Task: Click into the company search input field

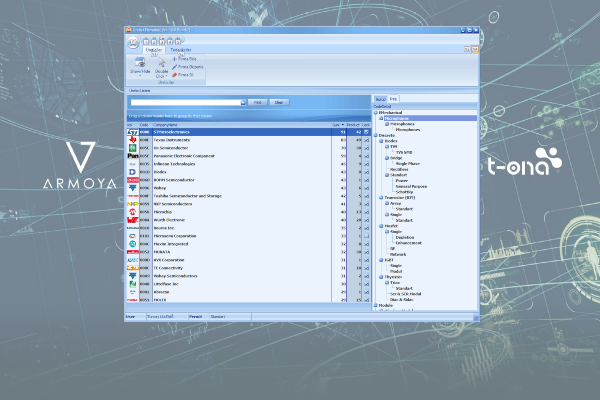Action: pos(186,103)
